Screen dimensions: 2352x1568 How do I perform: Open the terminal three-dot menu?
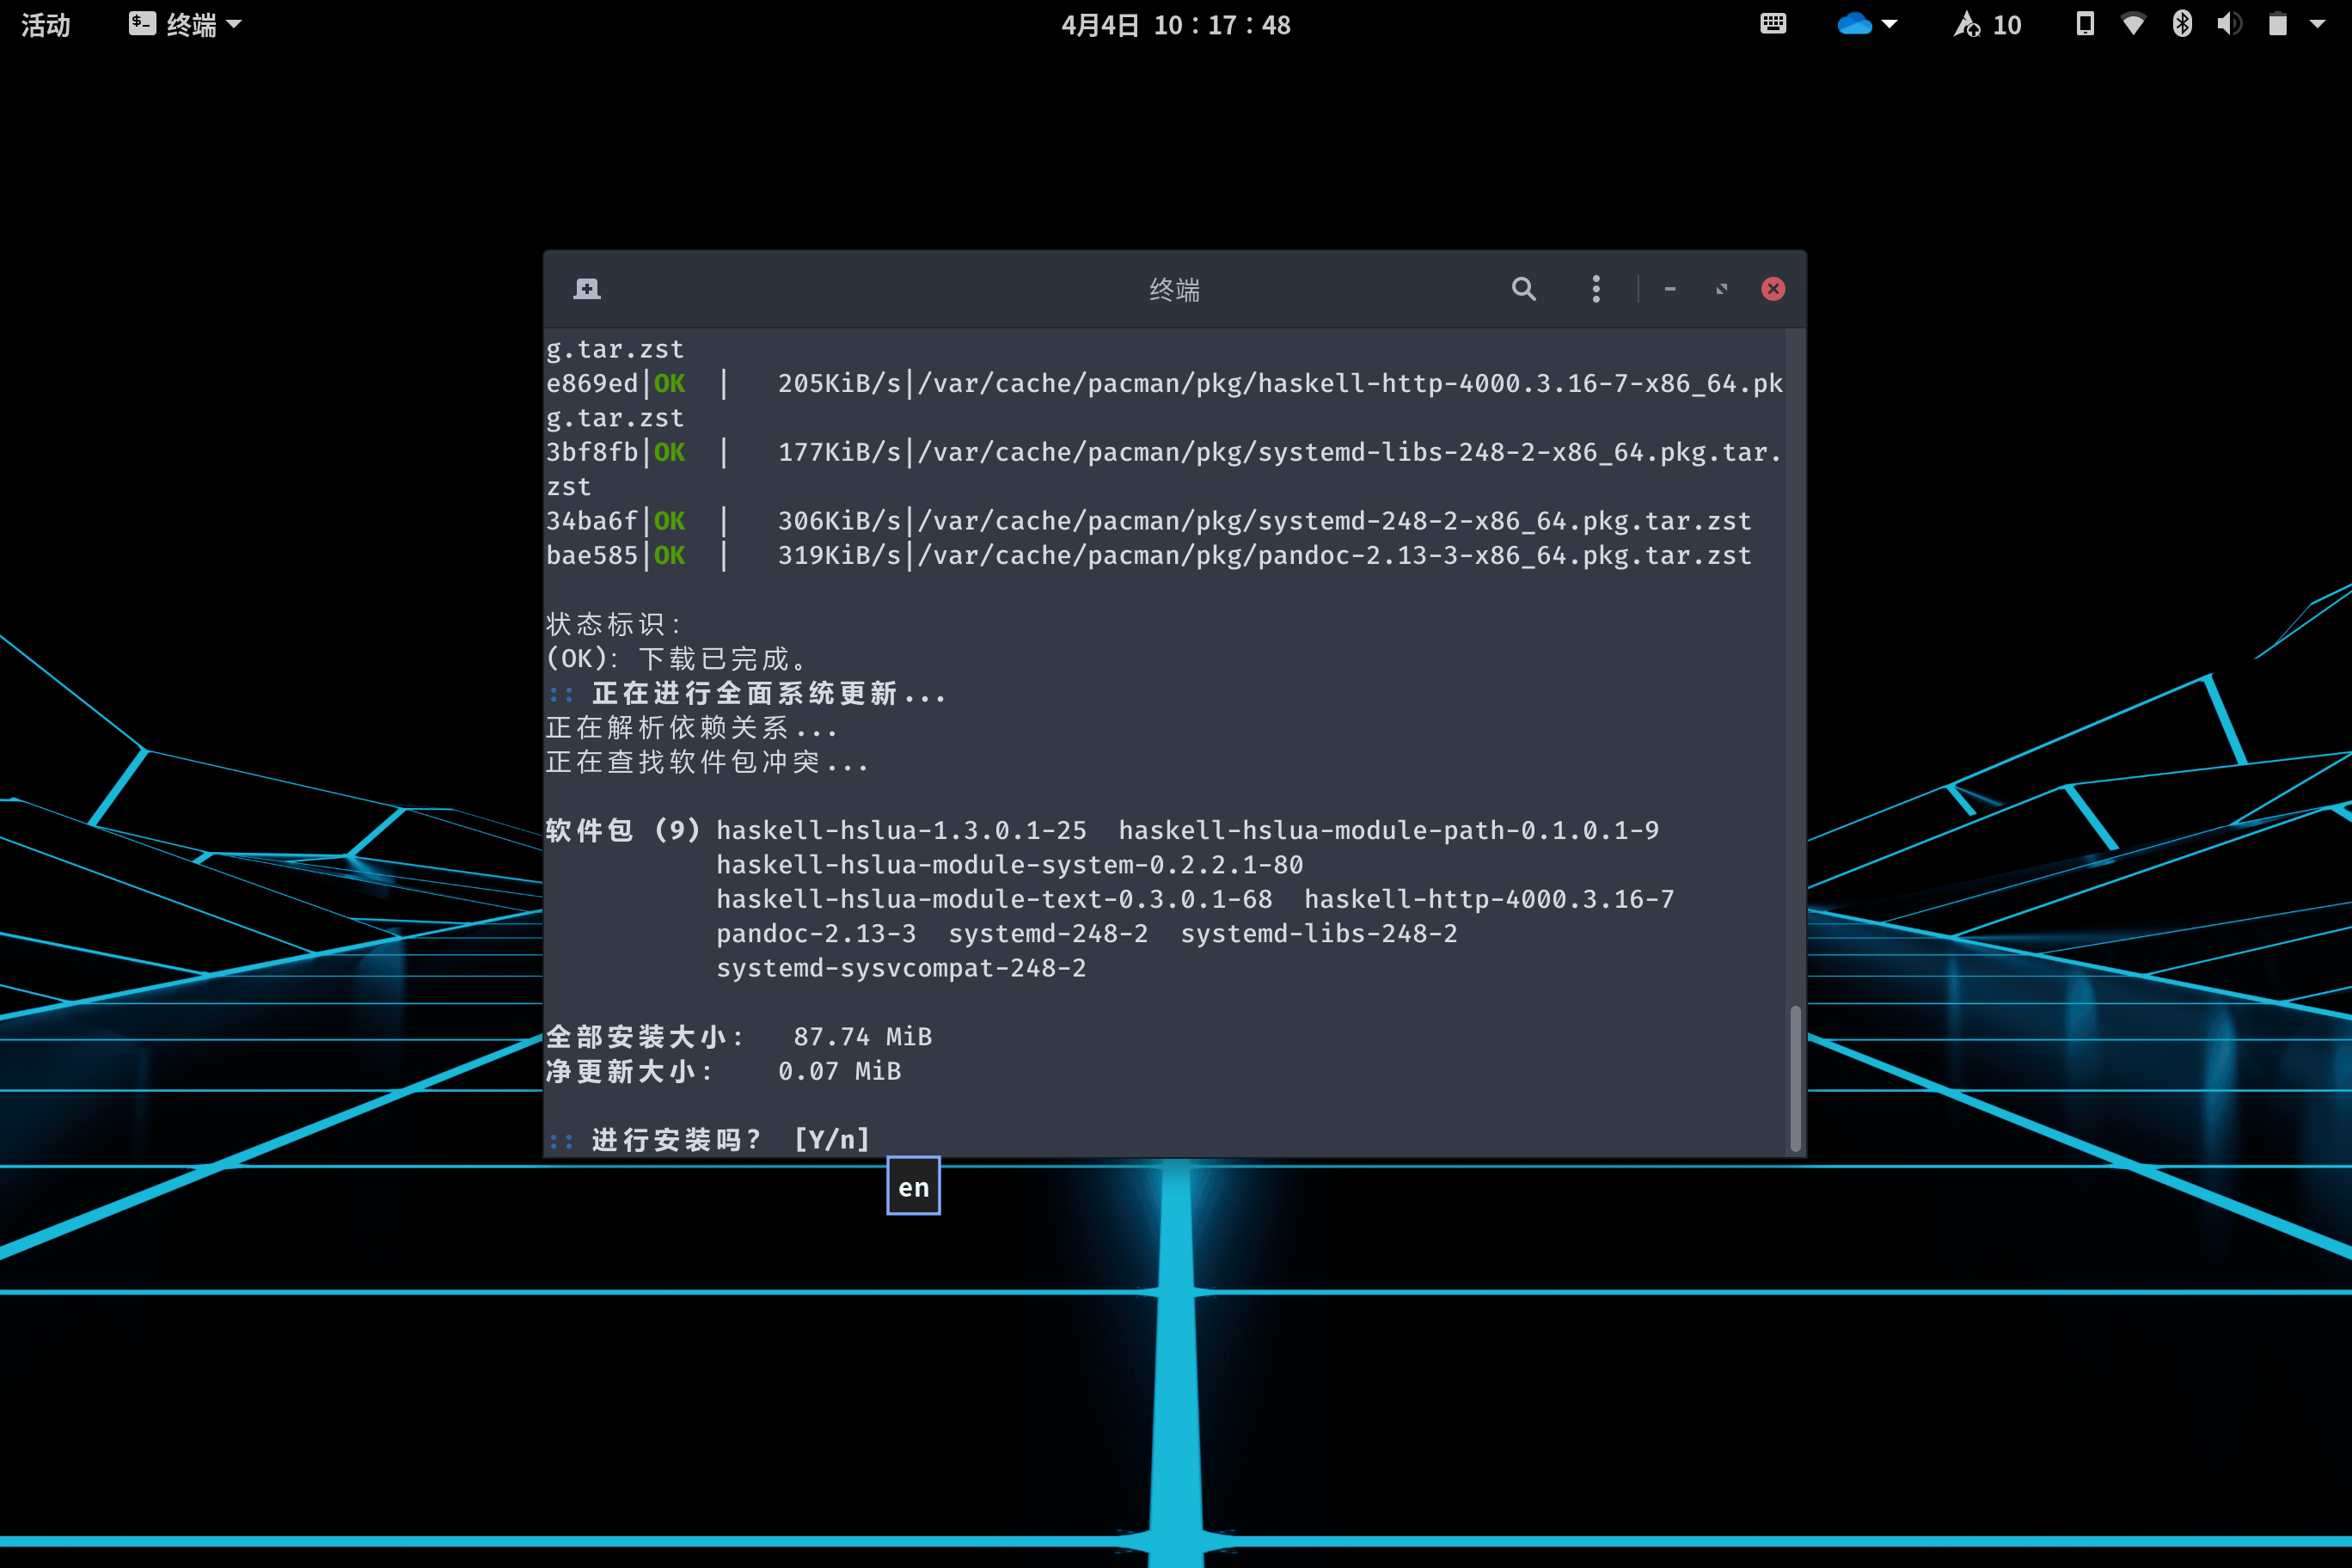coord(1596,289)
